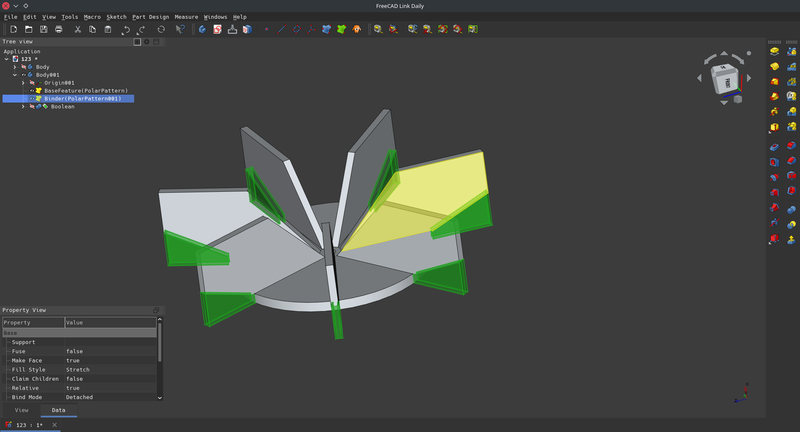
Task: Click the Create Body icon
Action: [x=202, y=29]
